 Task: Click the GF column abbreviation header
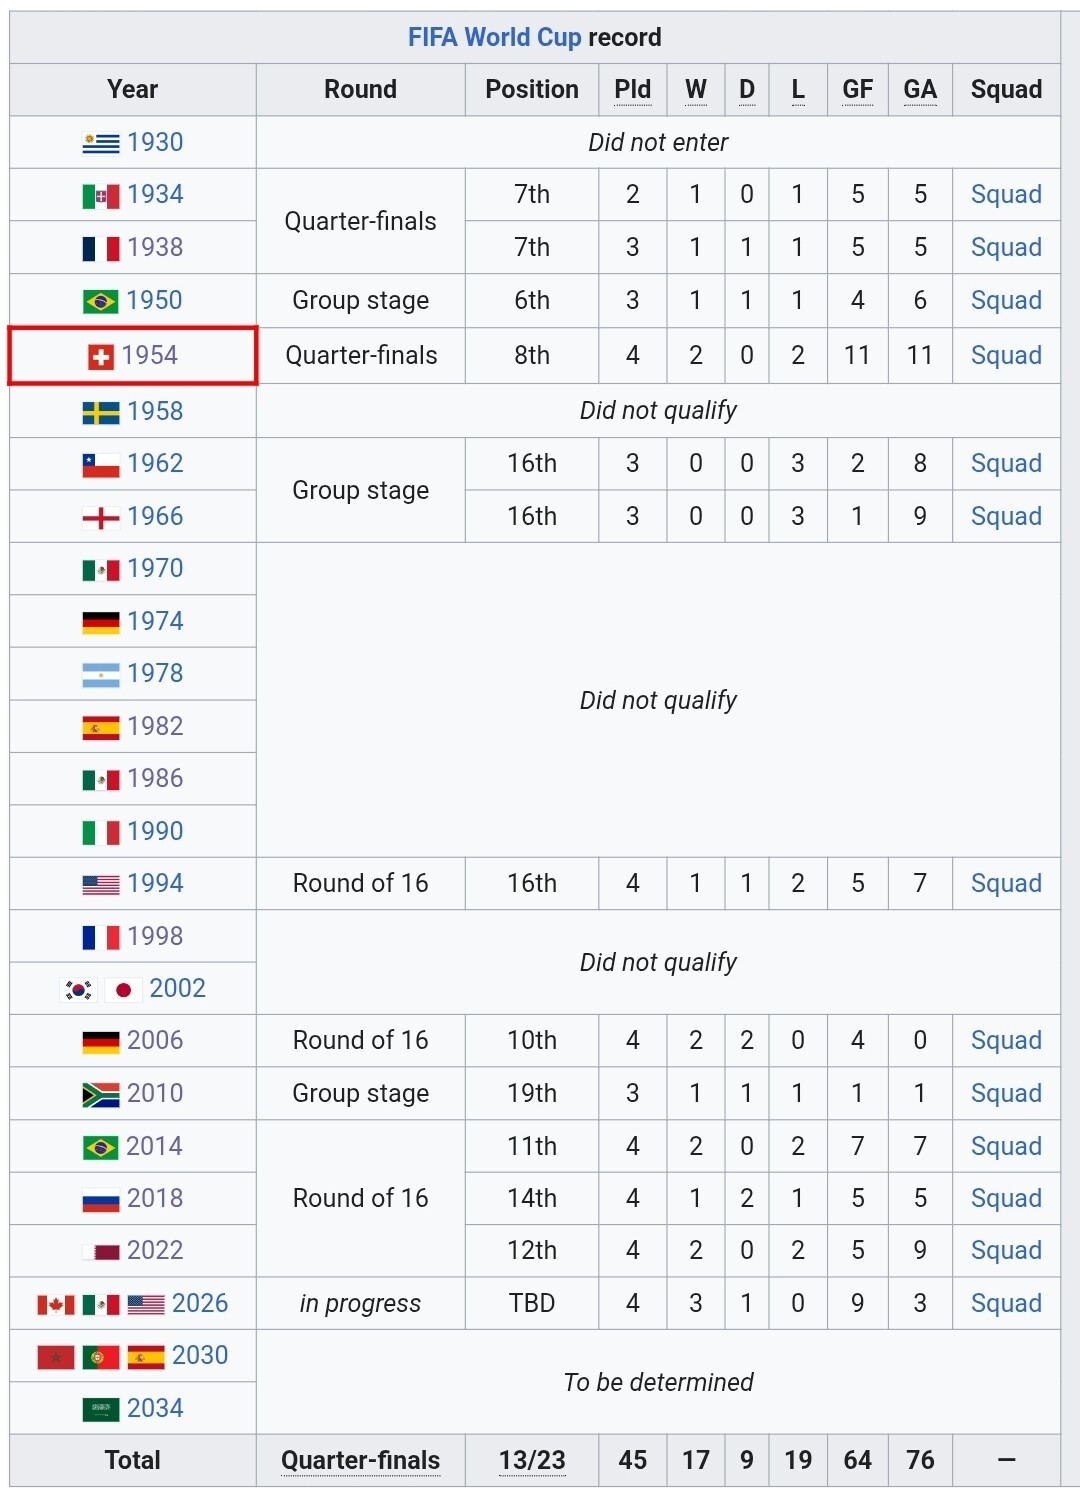click(857, 90)
